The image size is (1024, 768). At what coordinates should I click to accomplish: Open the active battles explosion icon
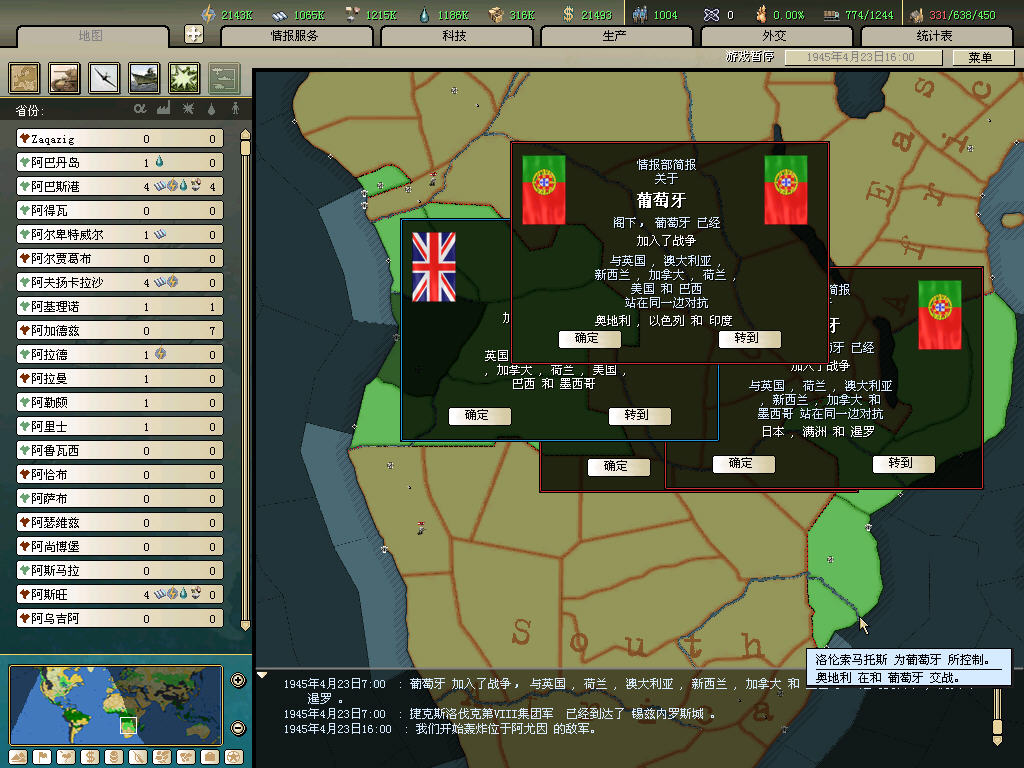(x=184, y=78)
